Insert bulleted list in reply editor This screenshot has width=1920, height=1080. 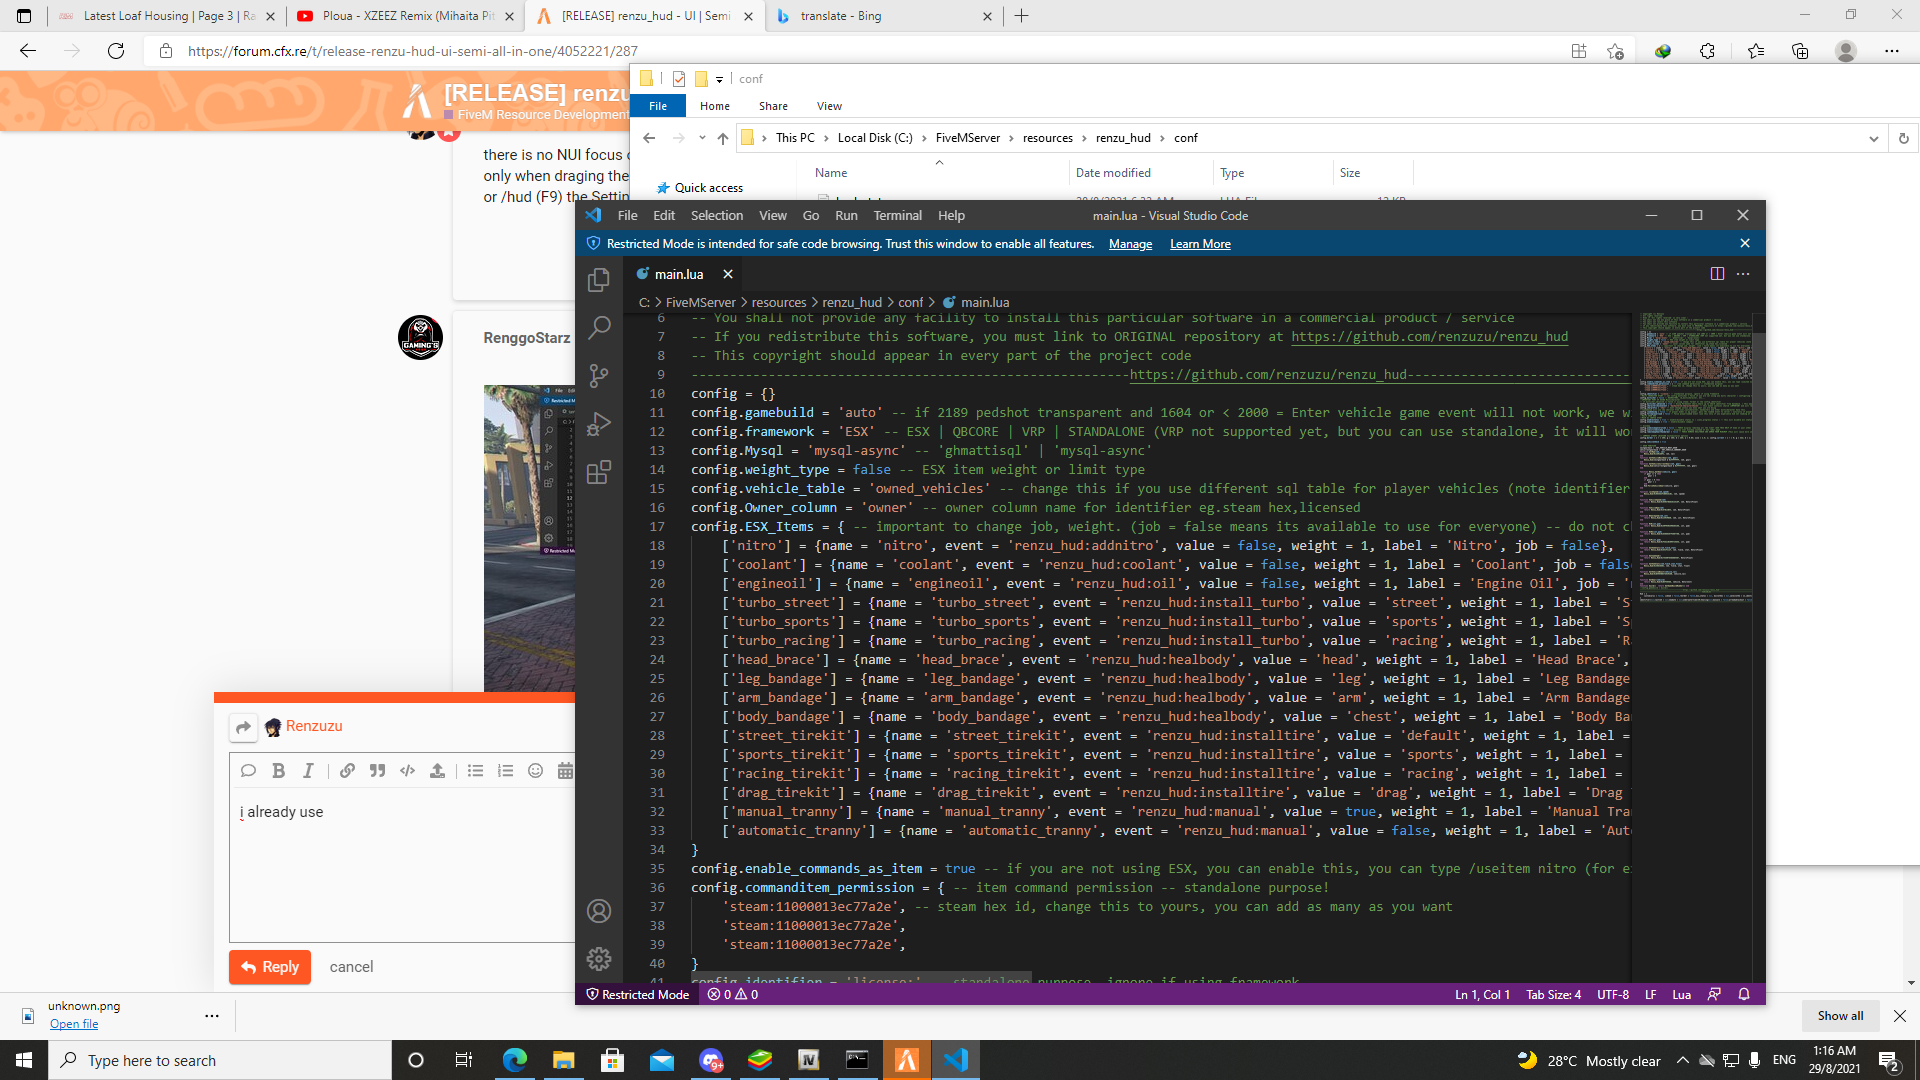pyautogui.click(x=475, y=770)
